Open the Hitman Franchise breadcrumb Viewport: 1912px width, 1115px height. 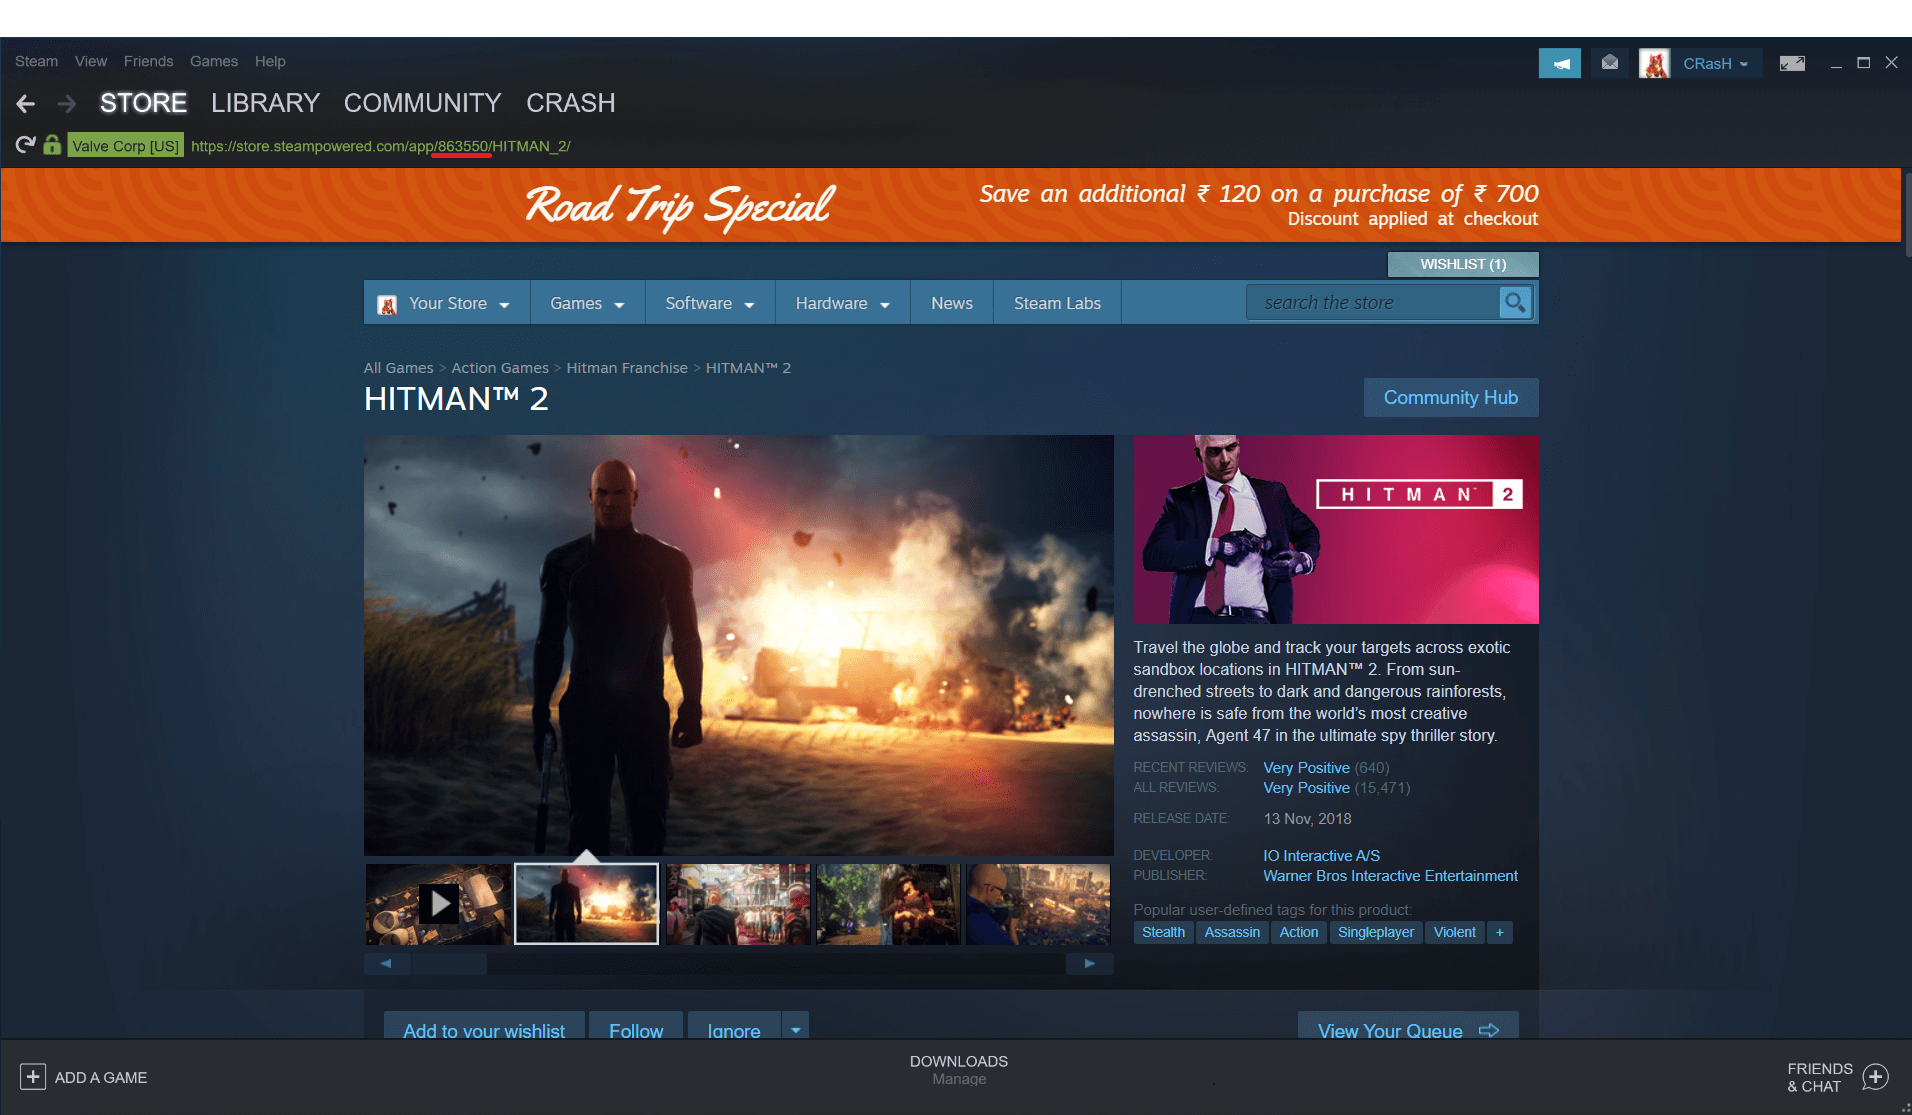pyautogui.click(x=627, y=368)
